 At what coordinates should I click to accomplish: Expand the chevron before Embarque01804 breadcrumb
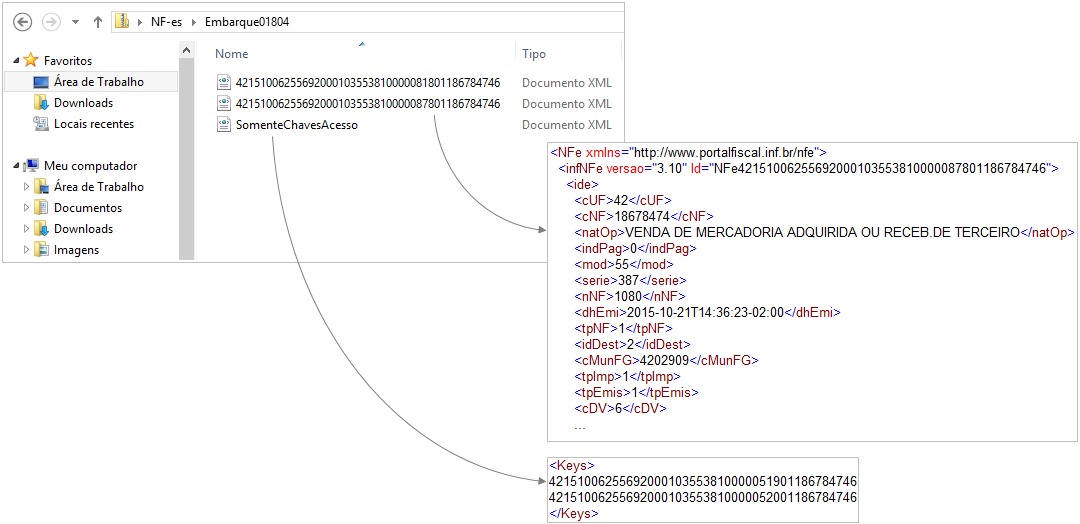click(x=193, y=22)
